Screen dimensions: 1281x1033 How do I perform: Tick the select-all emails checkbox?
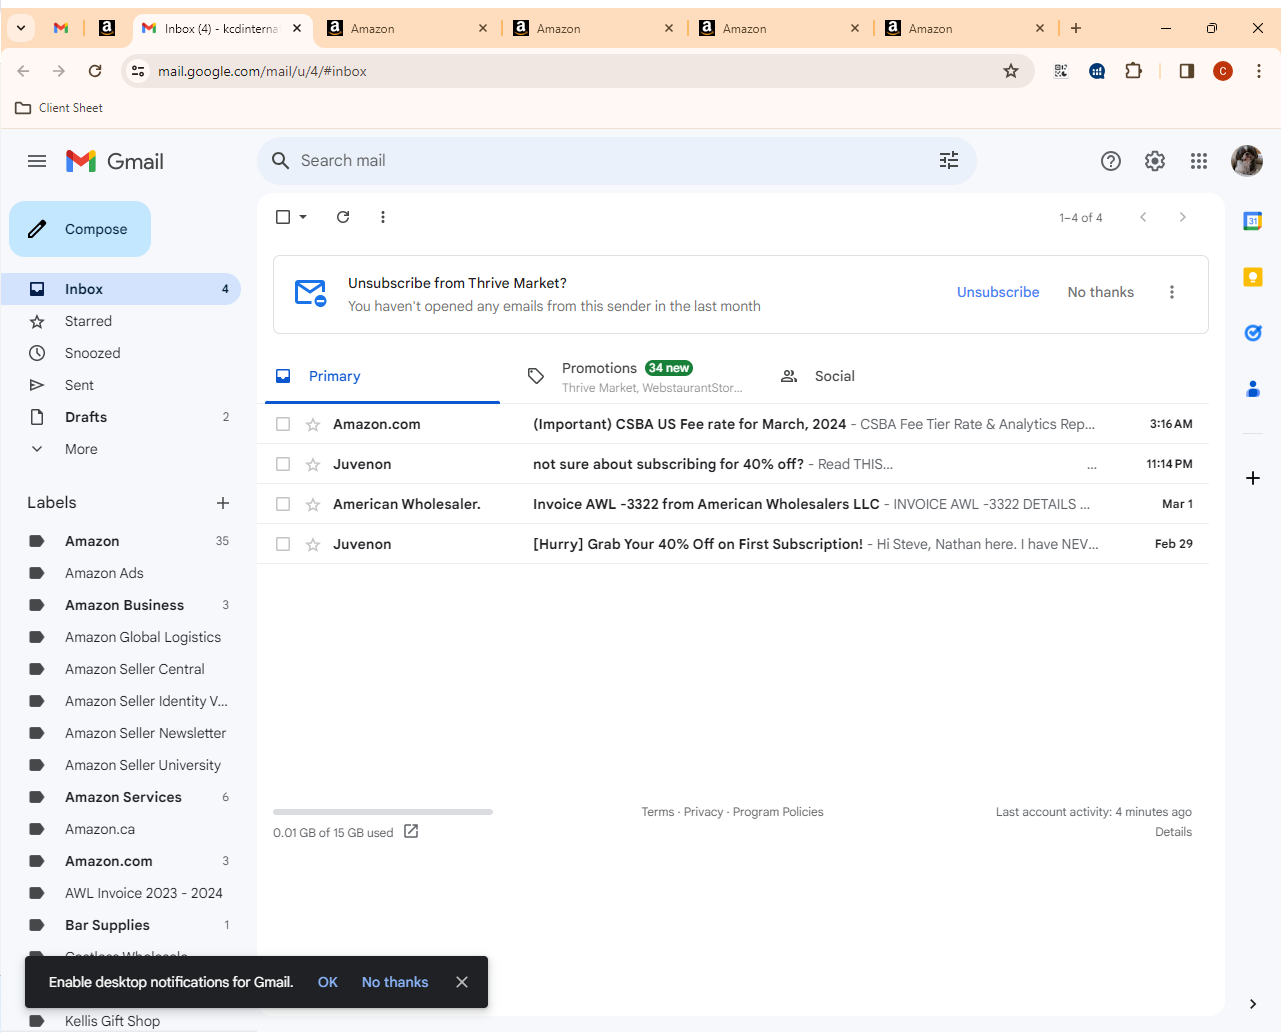(x=283, y=217)
